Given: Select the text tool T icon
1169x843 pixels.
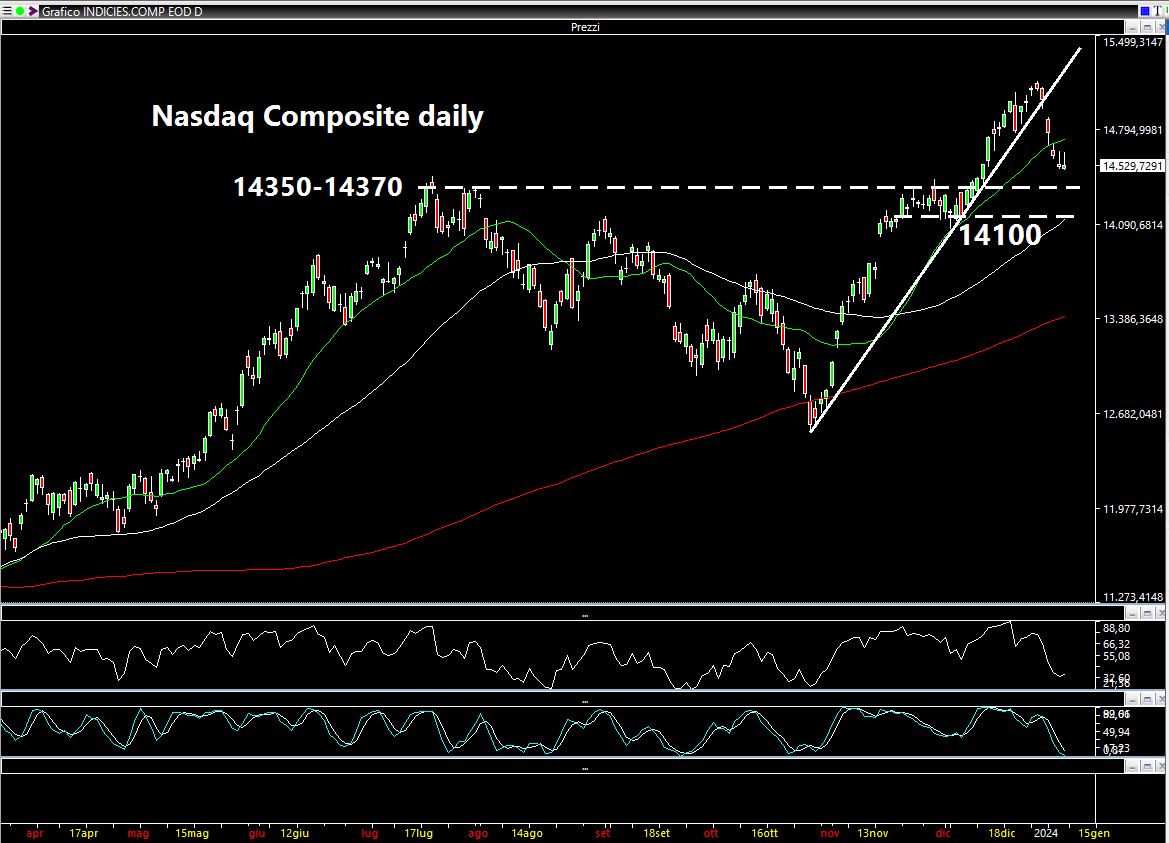Looking at the screenshot, I should 1157,11.
